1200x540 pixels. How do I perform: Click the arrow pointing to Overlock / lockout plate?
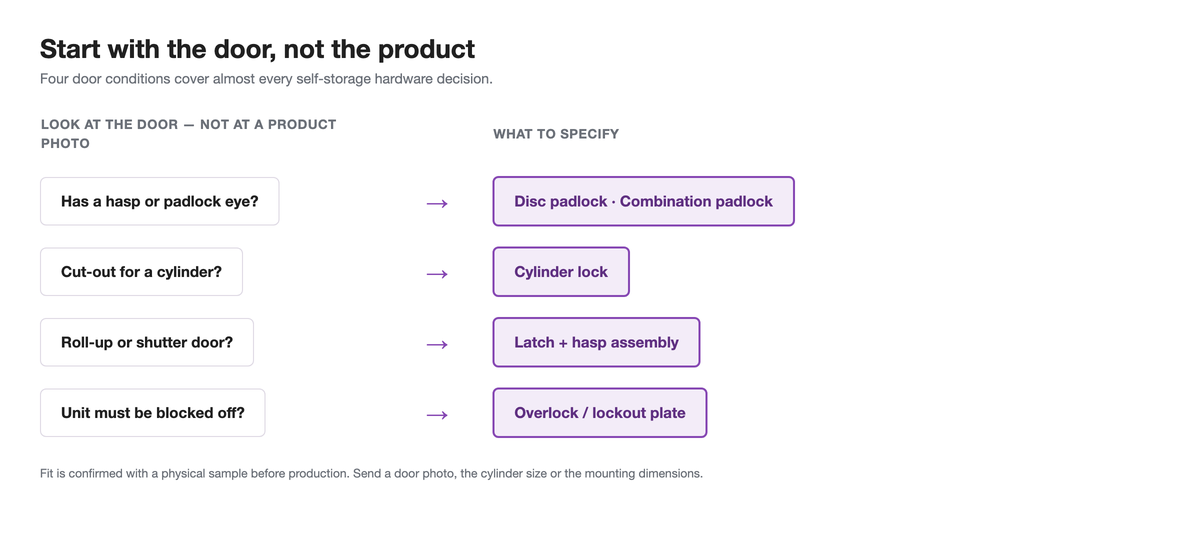(437, 415)
